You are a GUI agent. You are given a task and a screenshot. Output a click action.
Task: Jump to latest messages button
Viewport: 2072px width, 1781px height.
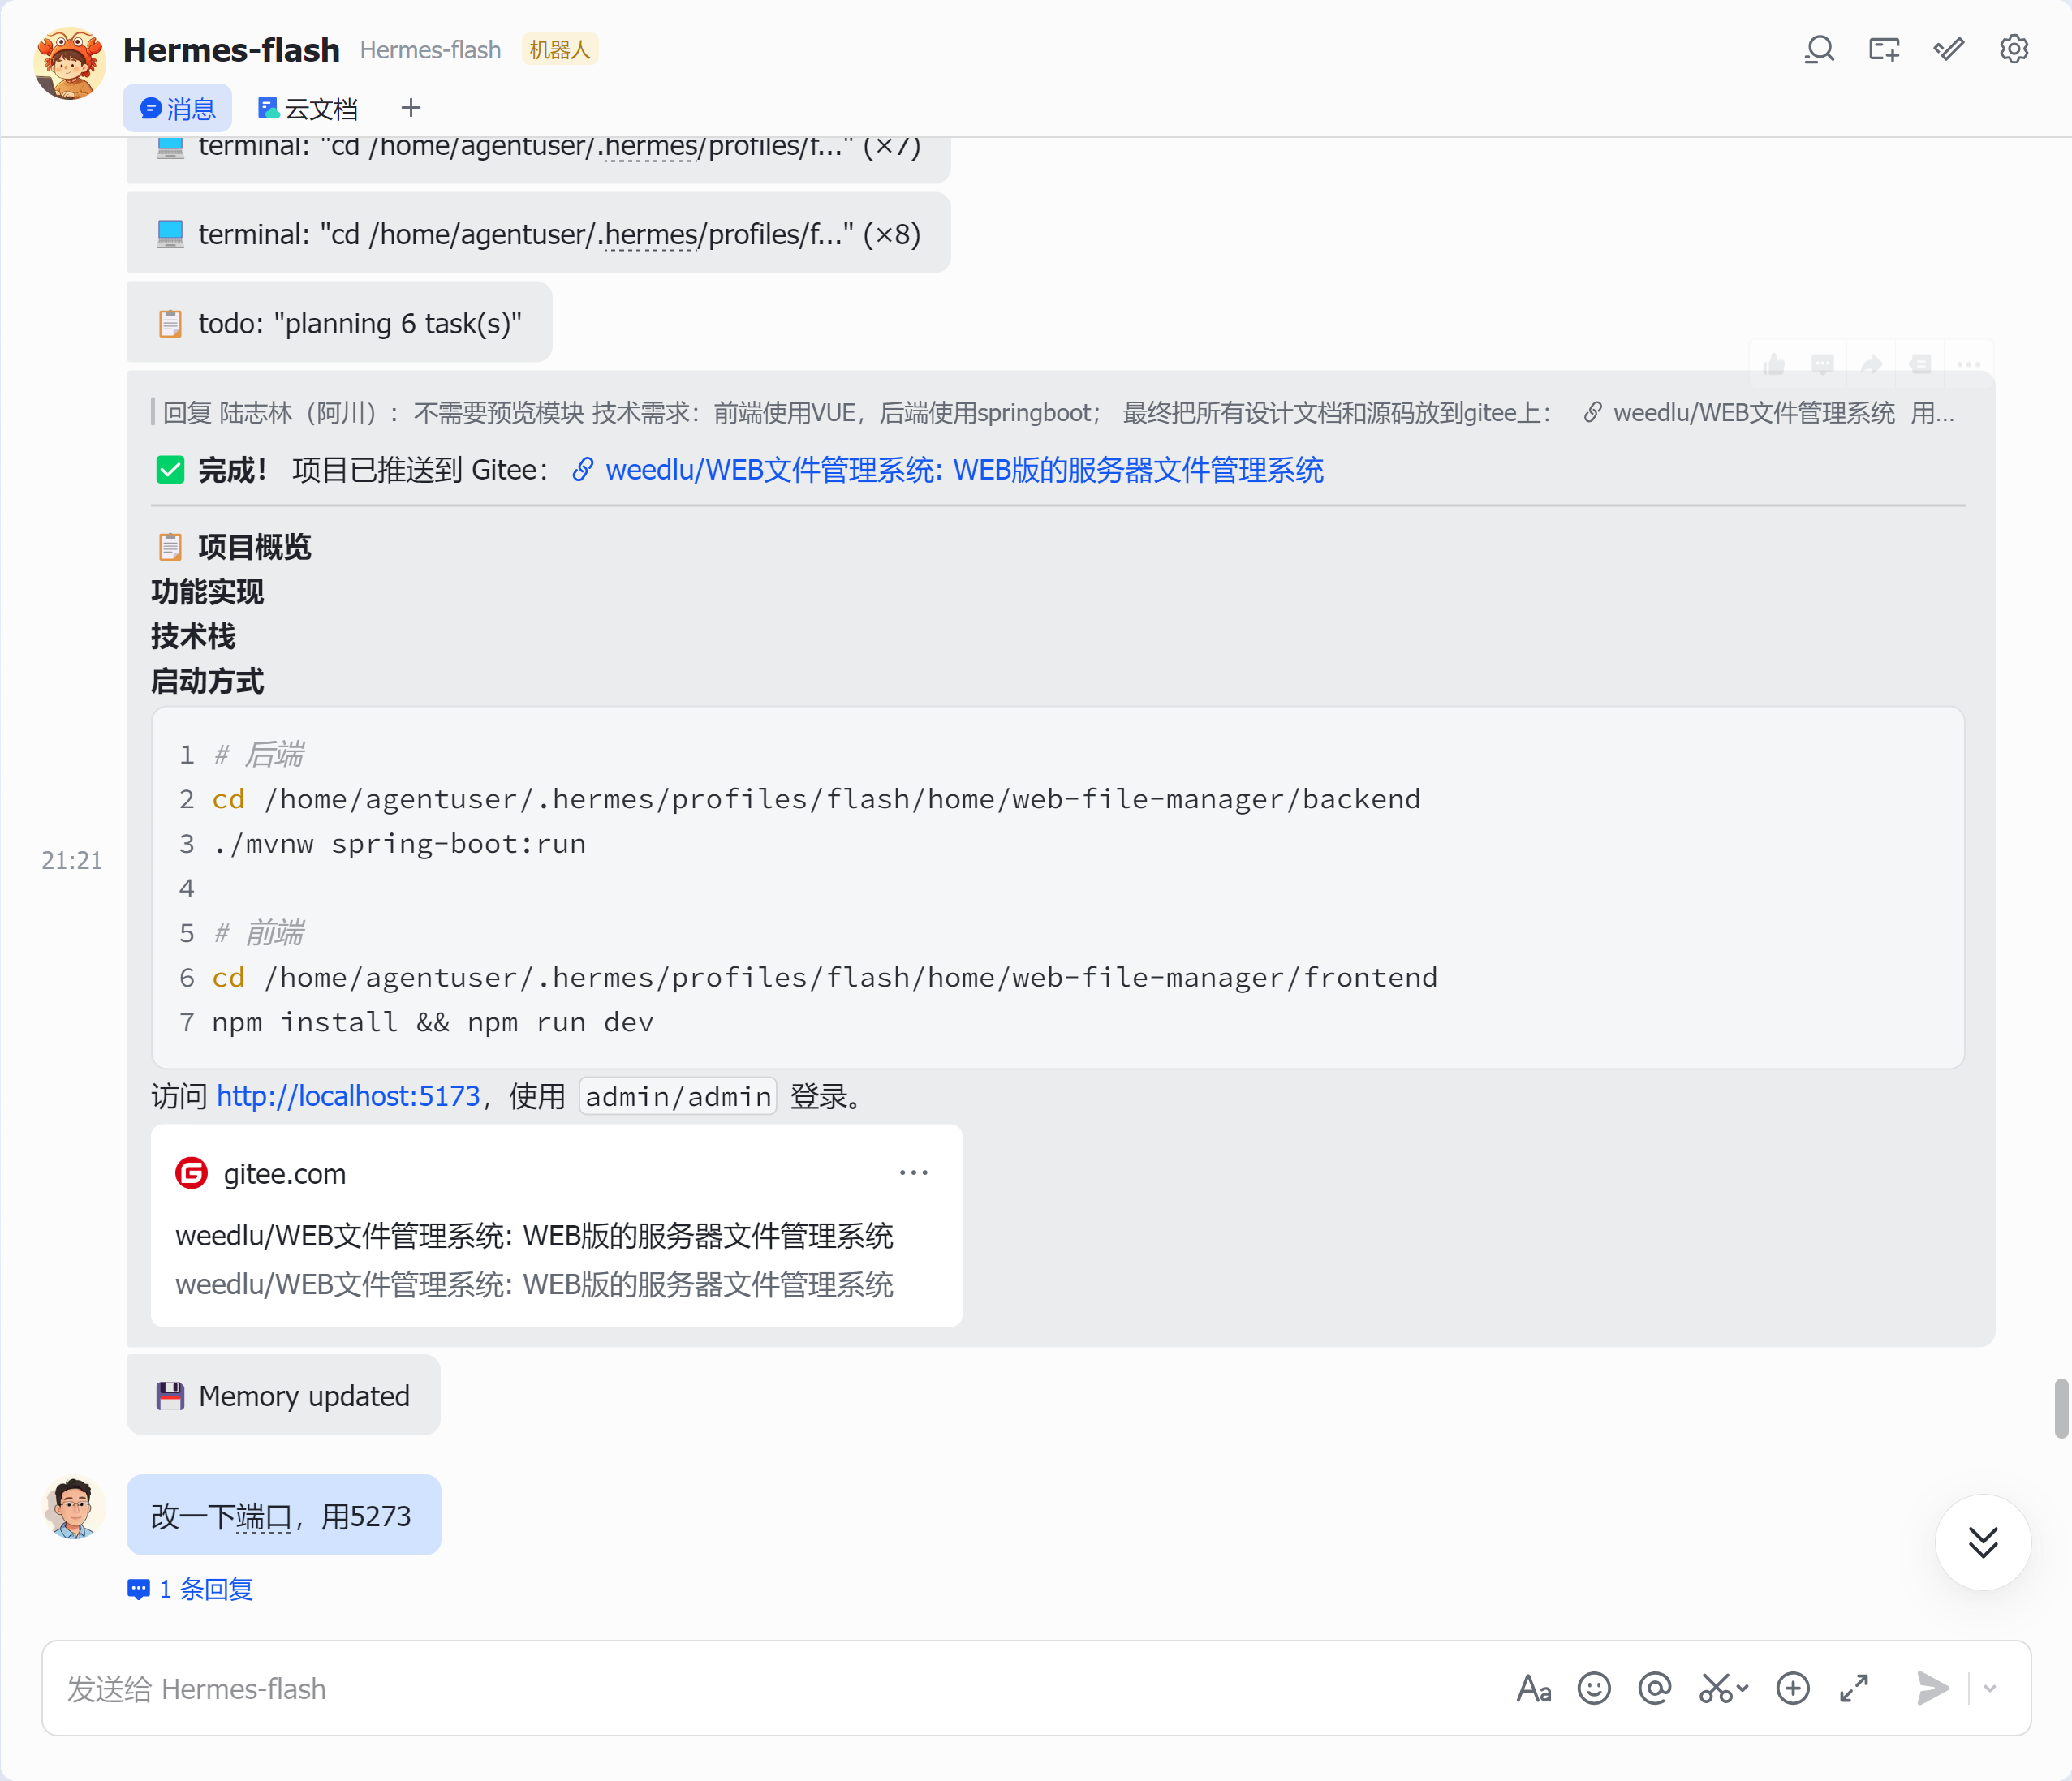tap(1983, 1542)
